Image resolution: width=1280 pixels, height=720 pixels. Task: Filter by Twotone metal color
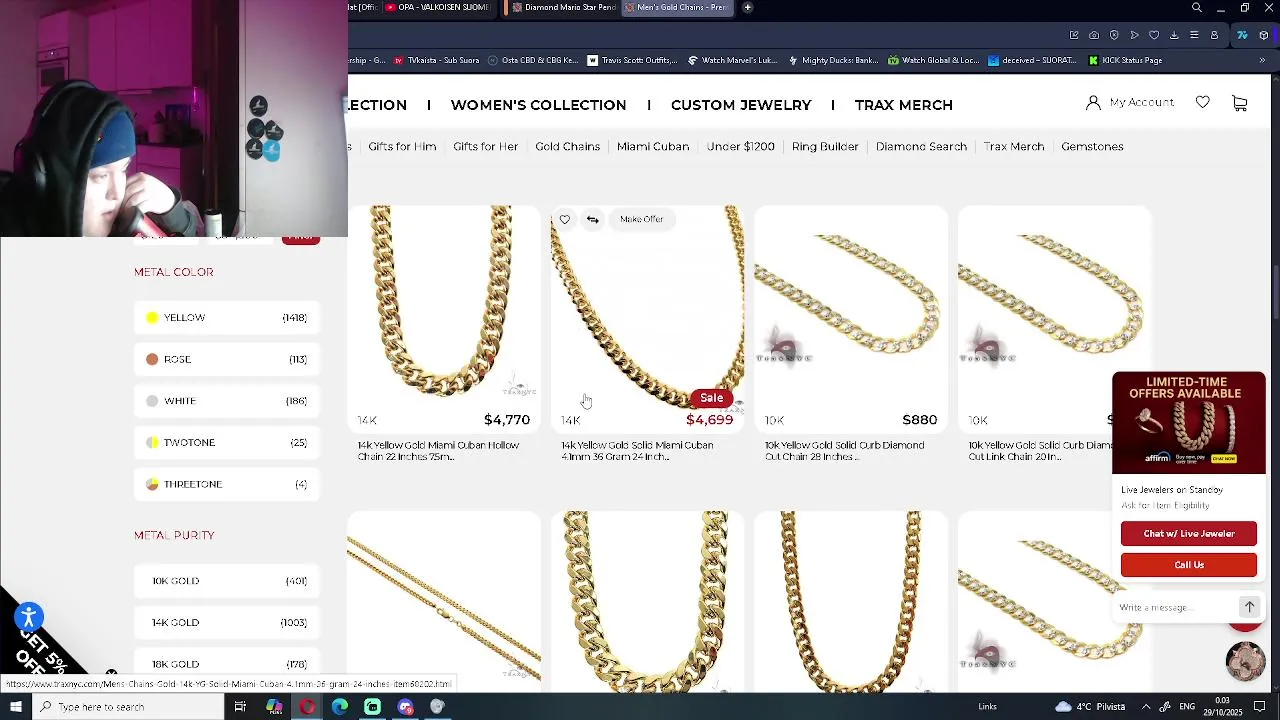[x=227, y=442]
